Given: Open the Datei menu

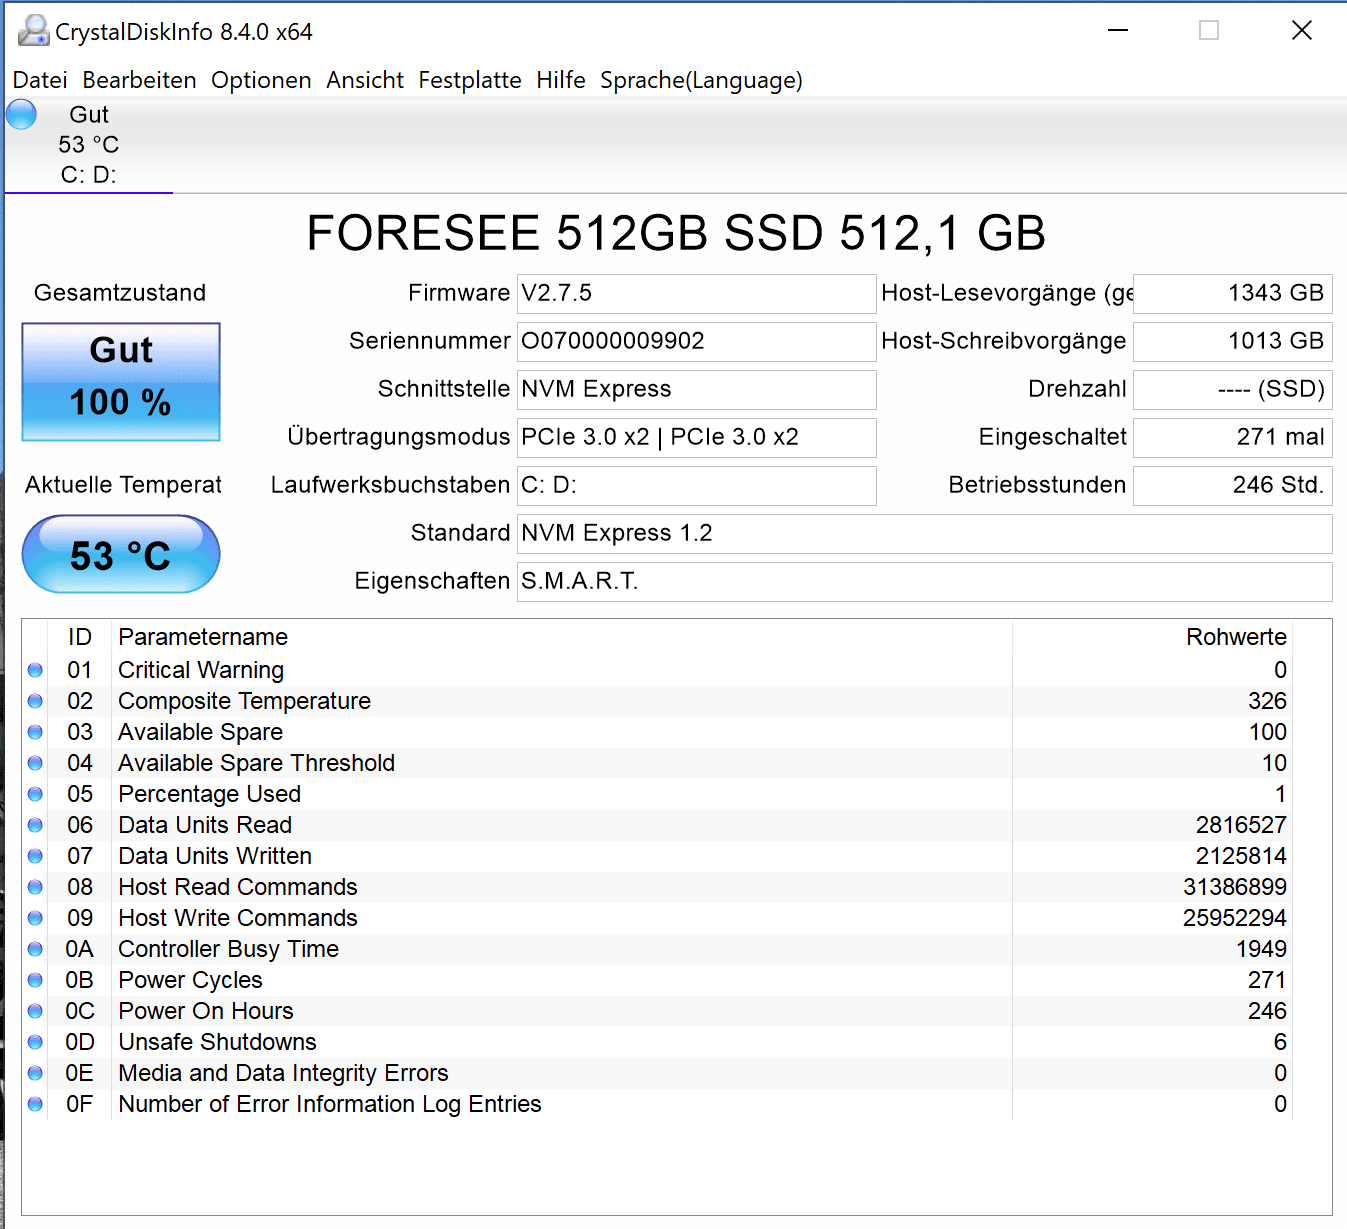Looking at the screenshot, I should pos(40,80).
